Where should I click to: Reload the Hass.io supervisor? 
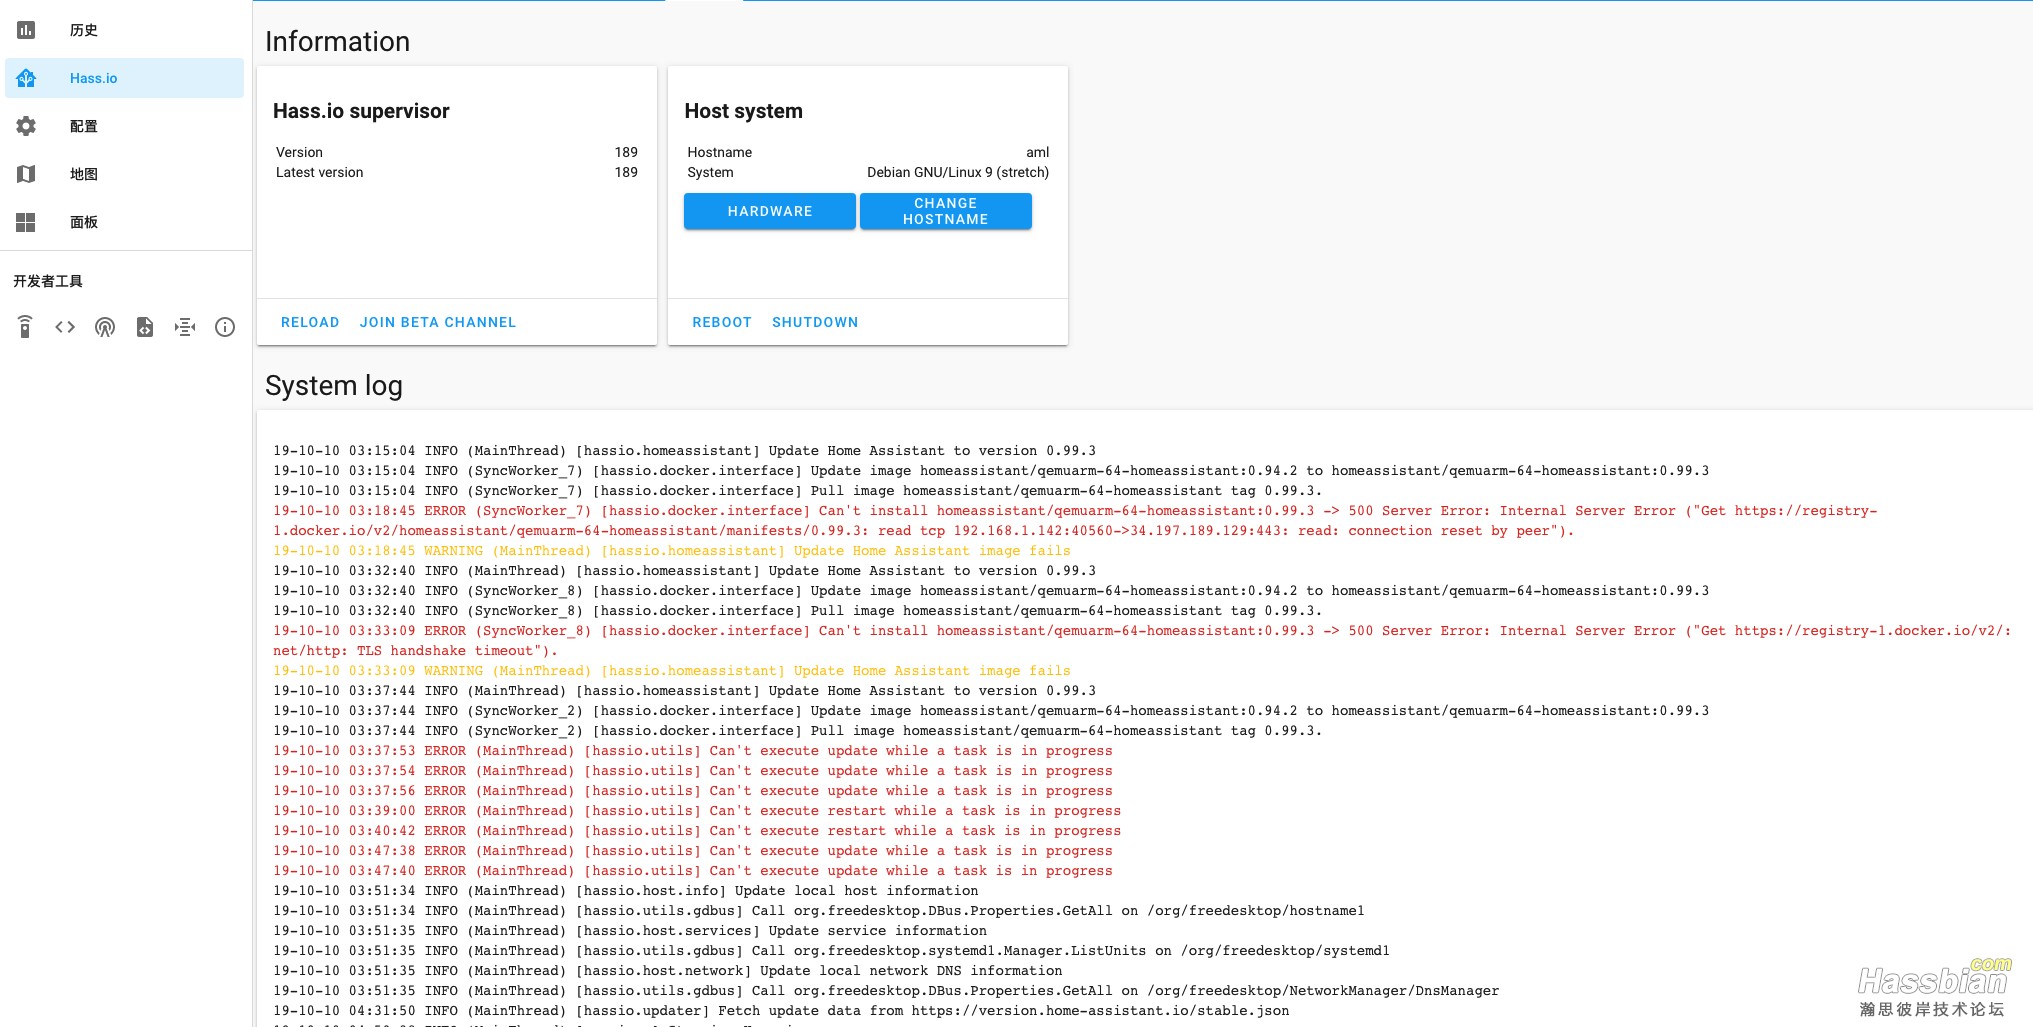click(310, 322)
